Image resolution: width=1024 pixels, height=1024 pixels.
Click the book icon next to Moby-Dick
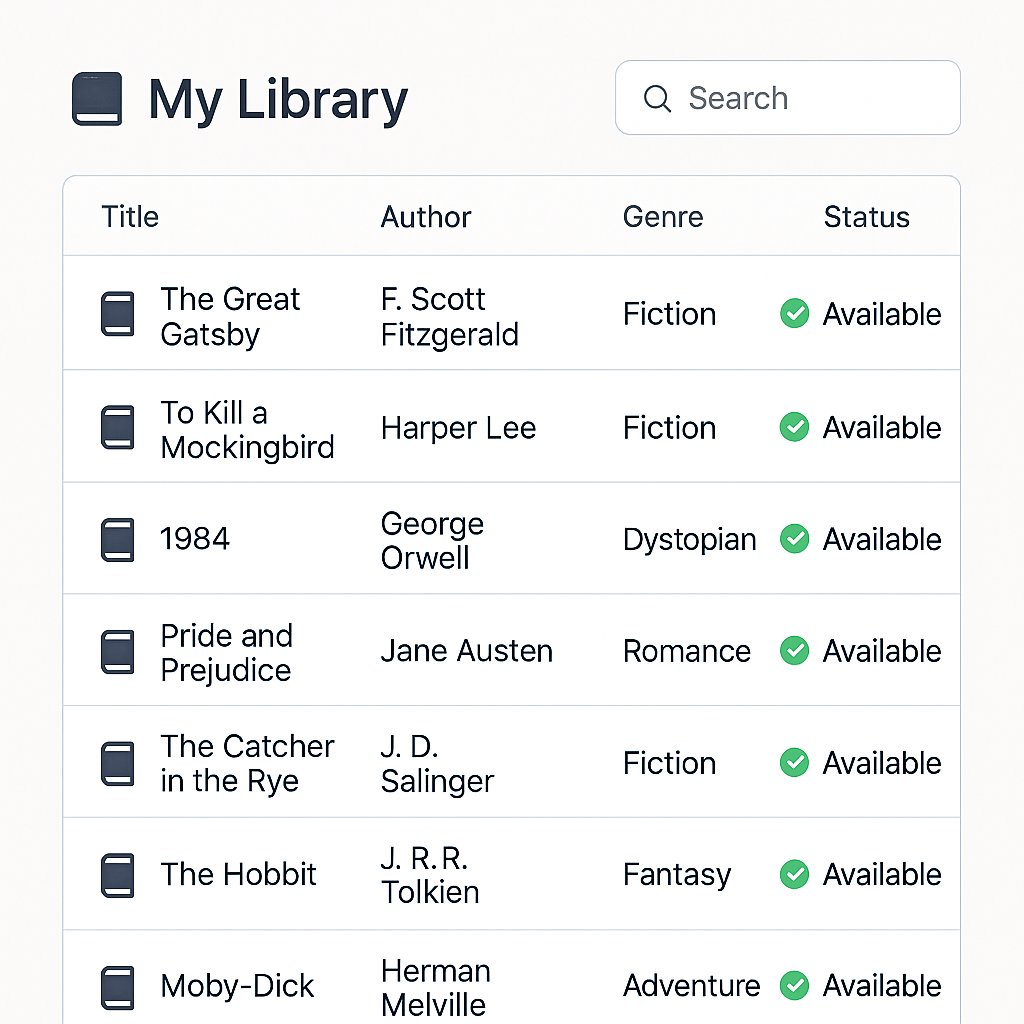coord(117,986)
